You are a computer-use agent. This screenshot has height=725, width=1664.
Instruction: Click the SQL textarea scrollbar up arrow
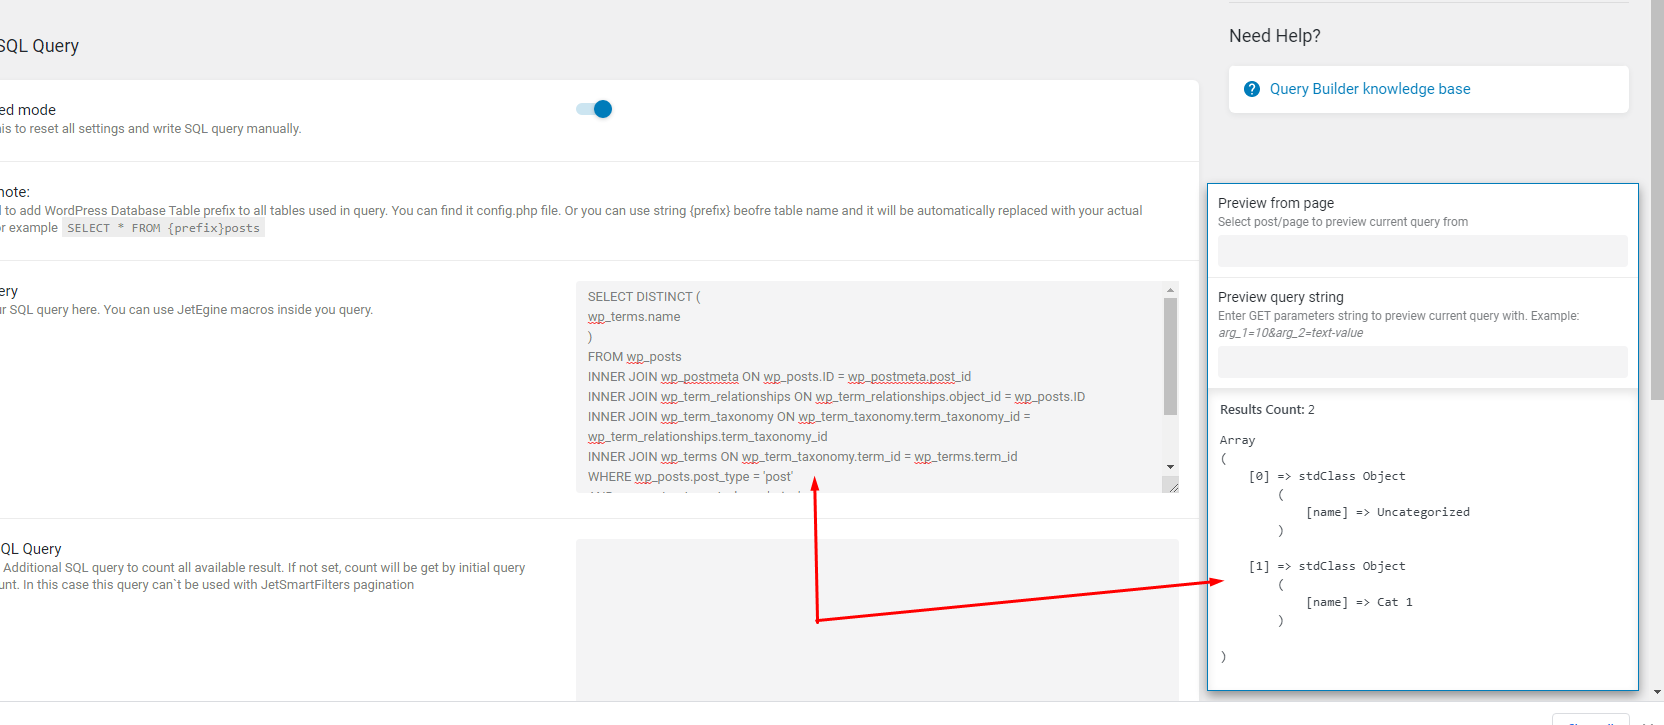pyautogui.click(x=1170, y=290)
